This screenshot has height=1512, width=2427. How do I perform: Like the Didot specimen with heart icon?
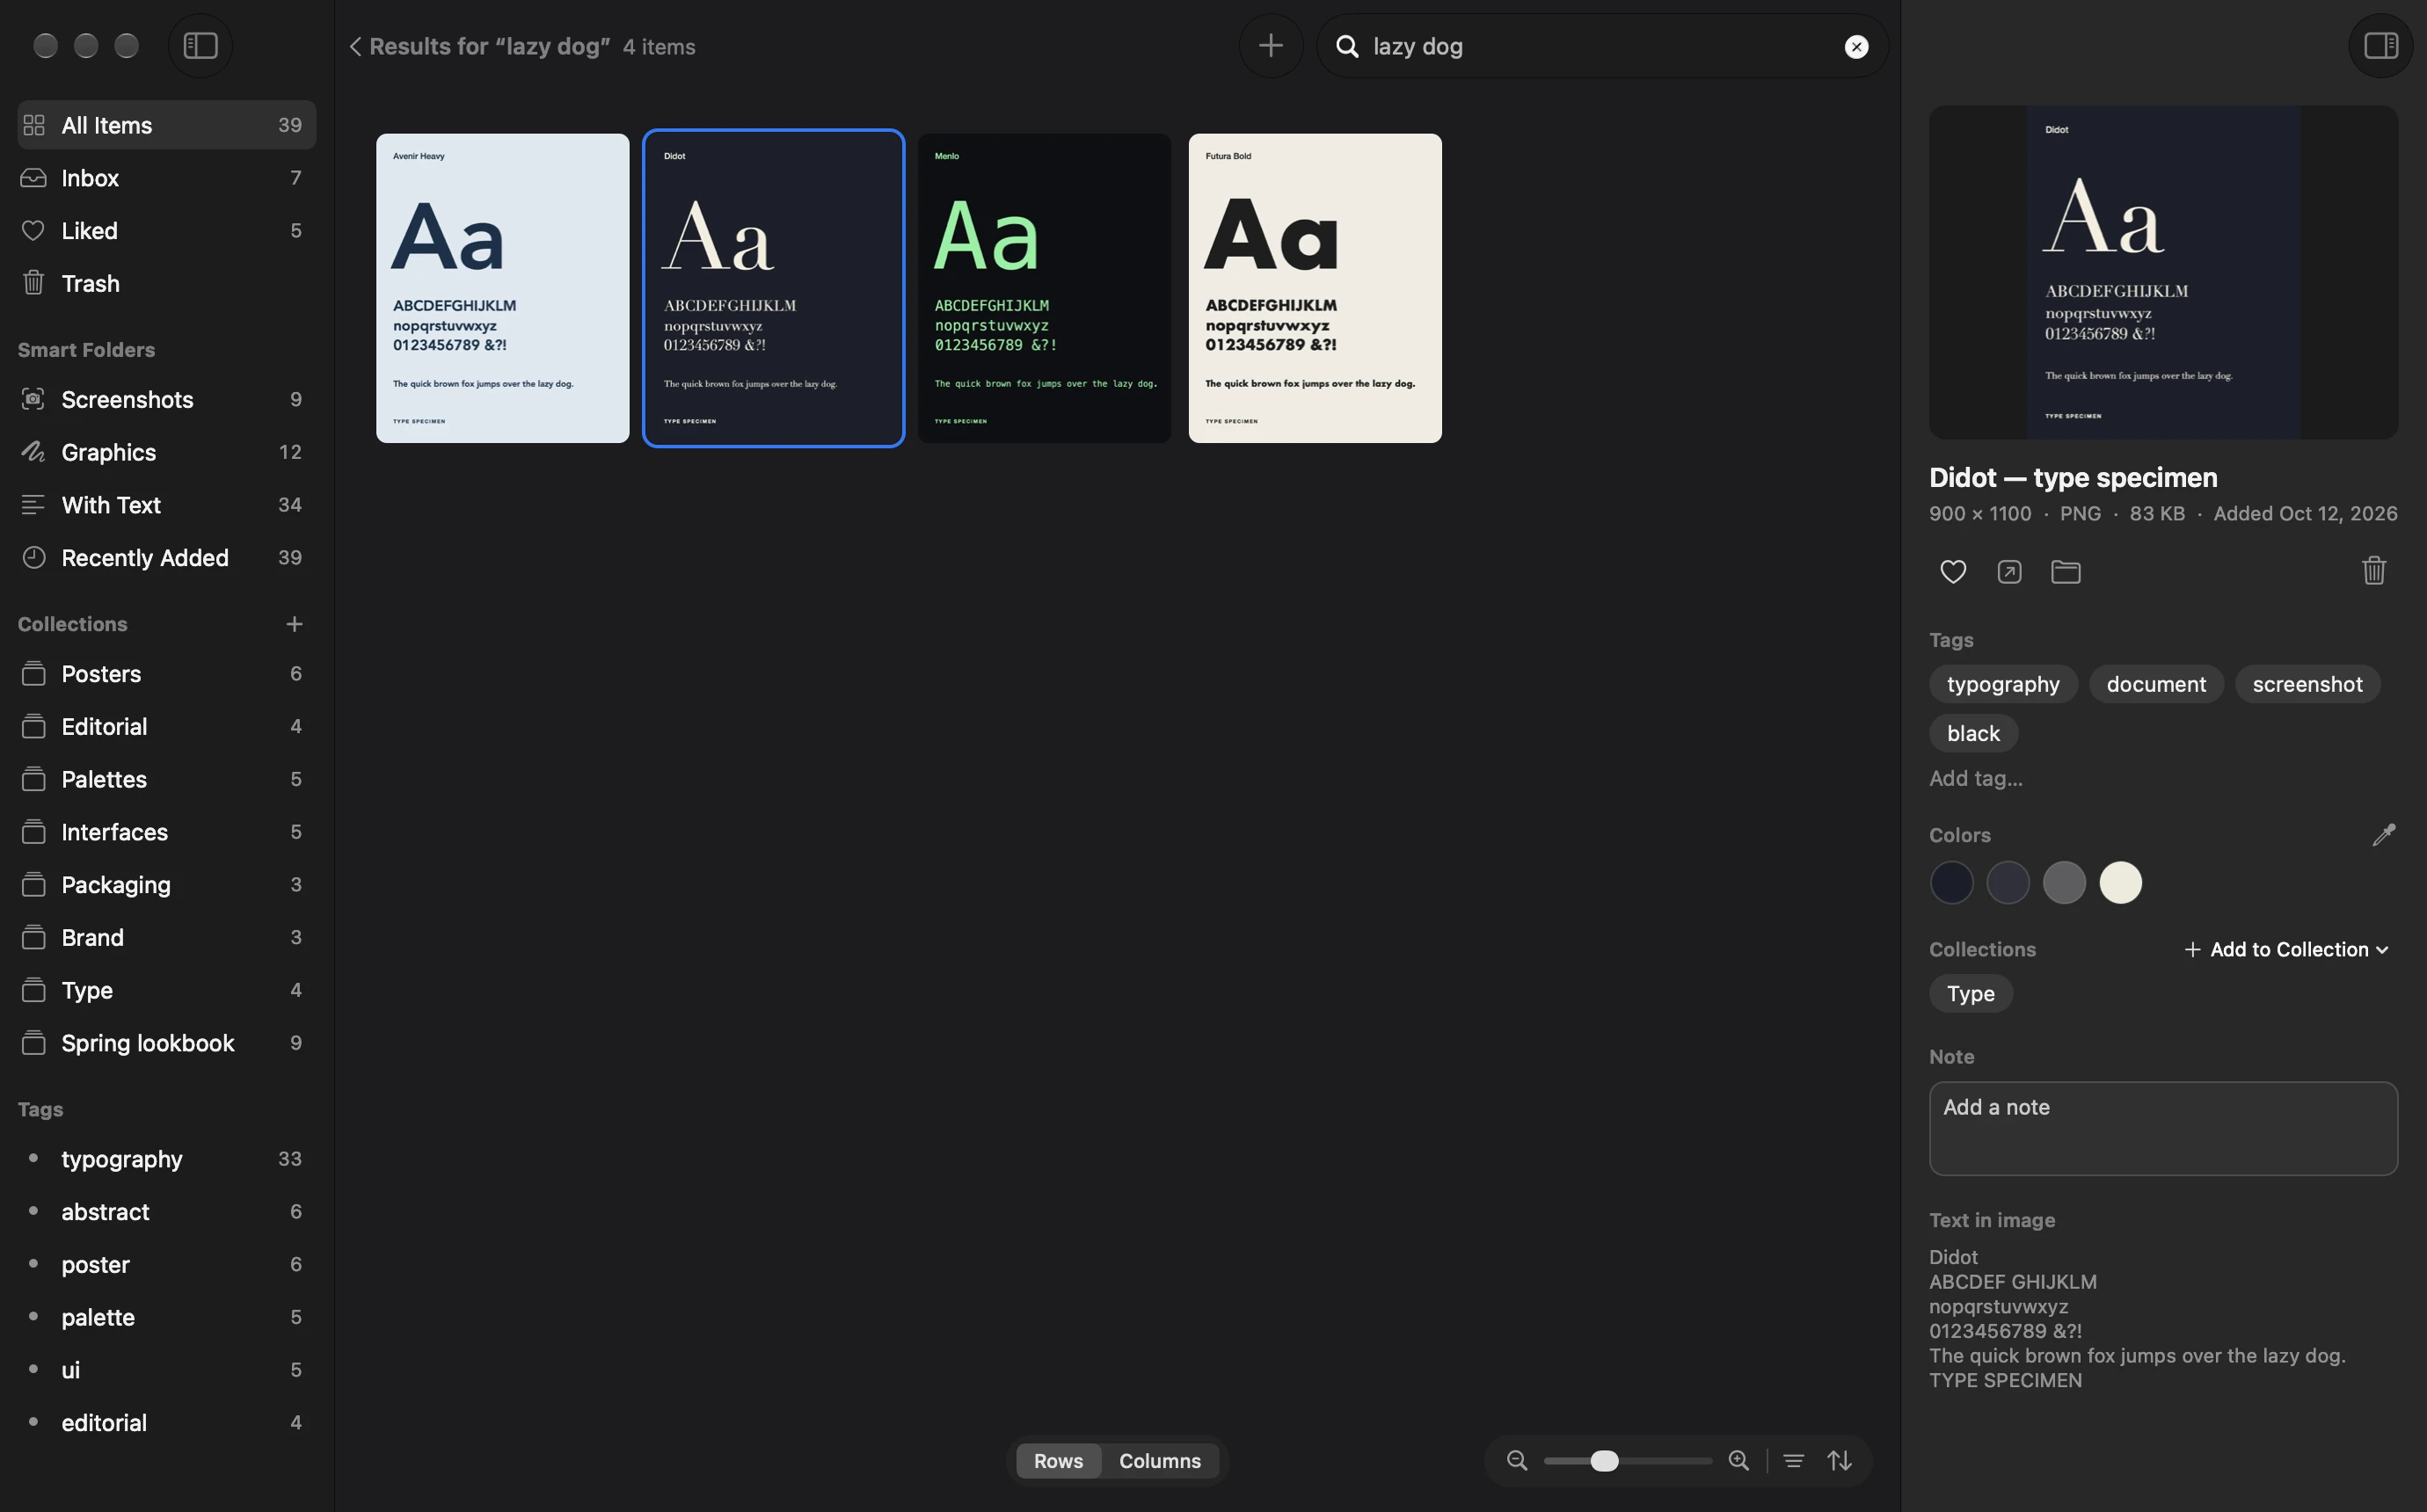pyautogui.click(x=1953, y=571)
